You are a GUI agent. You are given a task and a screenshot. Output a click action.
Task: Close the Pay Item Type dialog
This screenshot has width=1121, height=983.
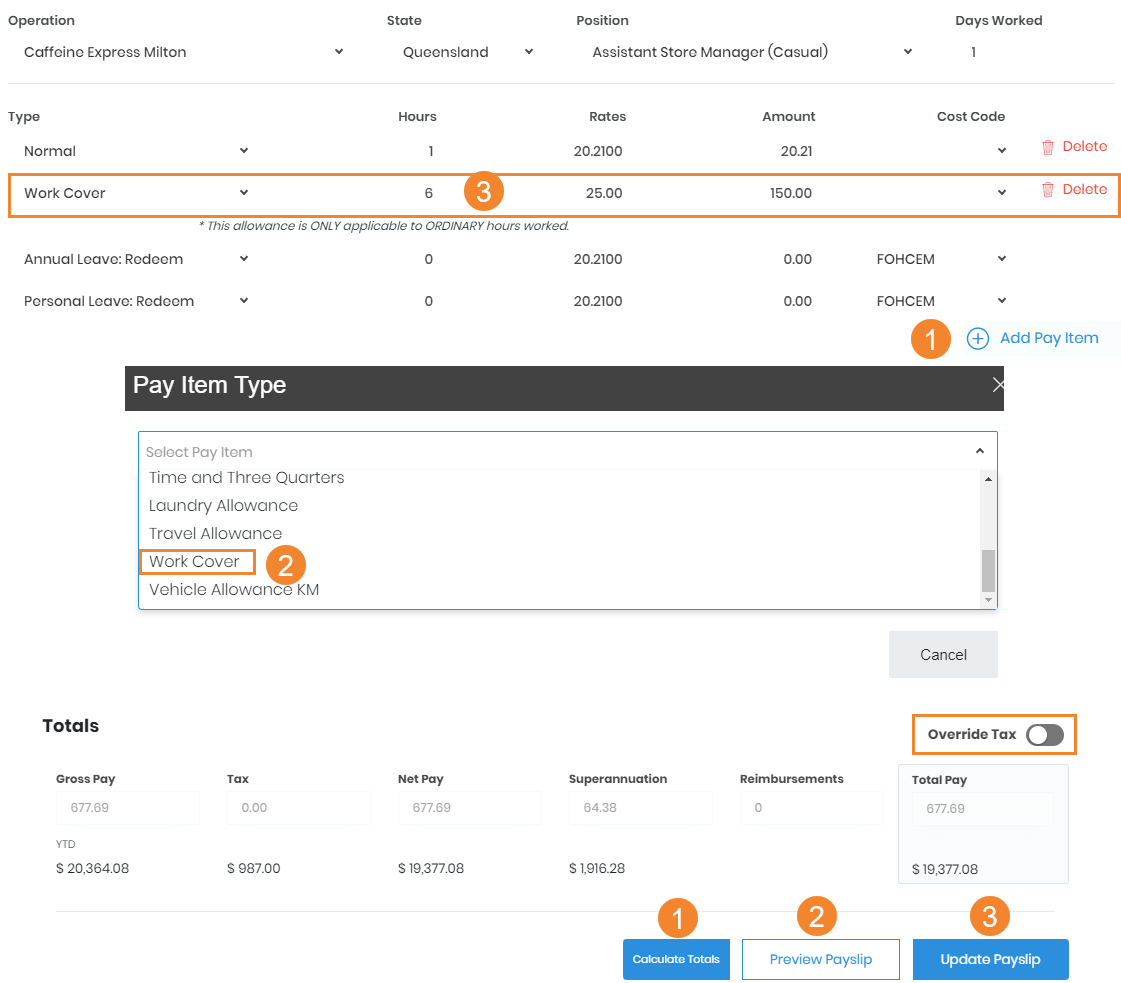997,385
